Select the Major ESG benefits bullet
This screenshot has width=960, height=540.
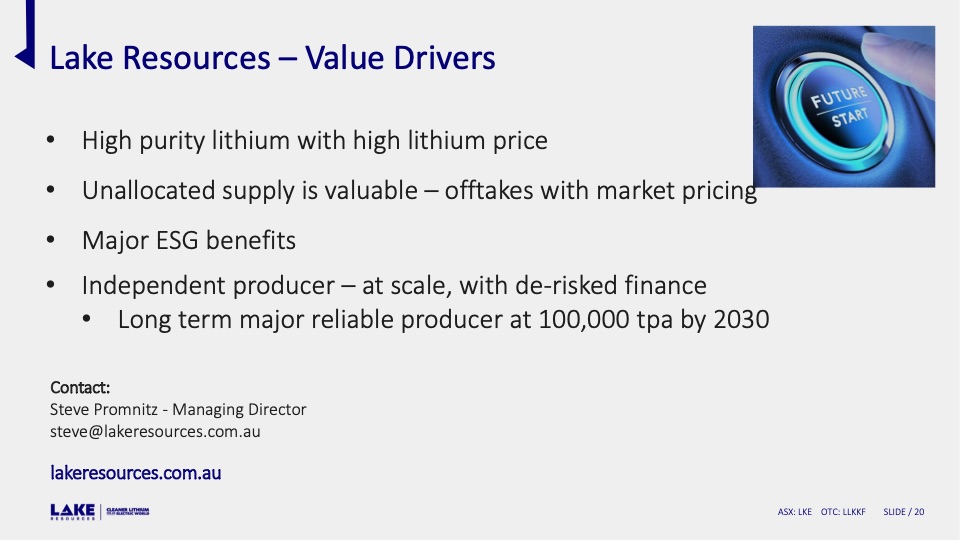[189, 241]
